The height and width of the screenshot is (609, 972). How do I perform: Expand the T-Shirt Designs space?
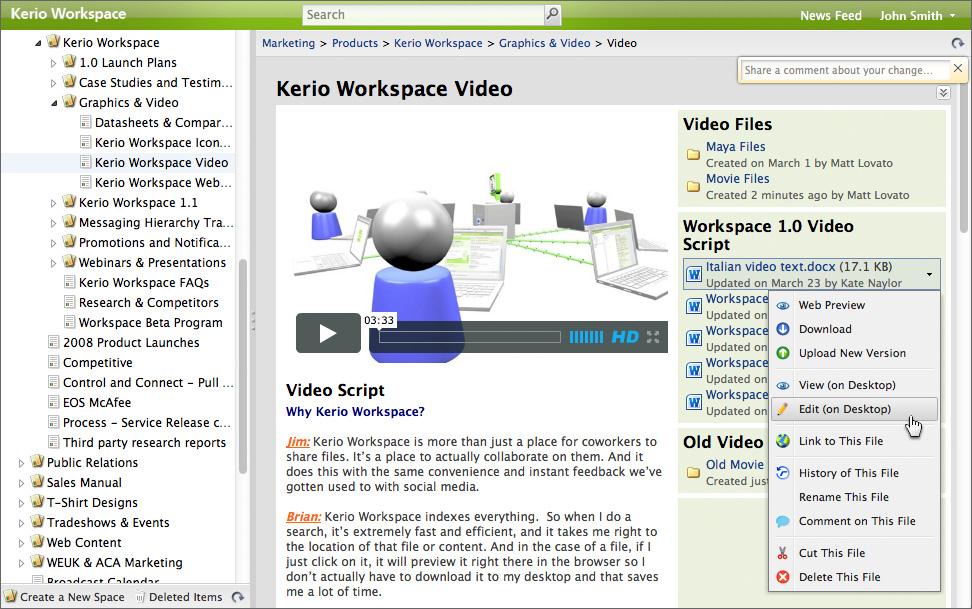(x=22, y=503)
